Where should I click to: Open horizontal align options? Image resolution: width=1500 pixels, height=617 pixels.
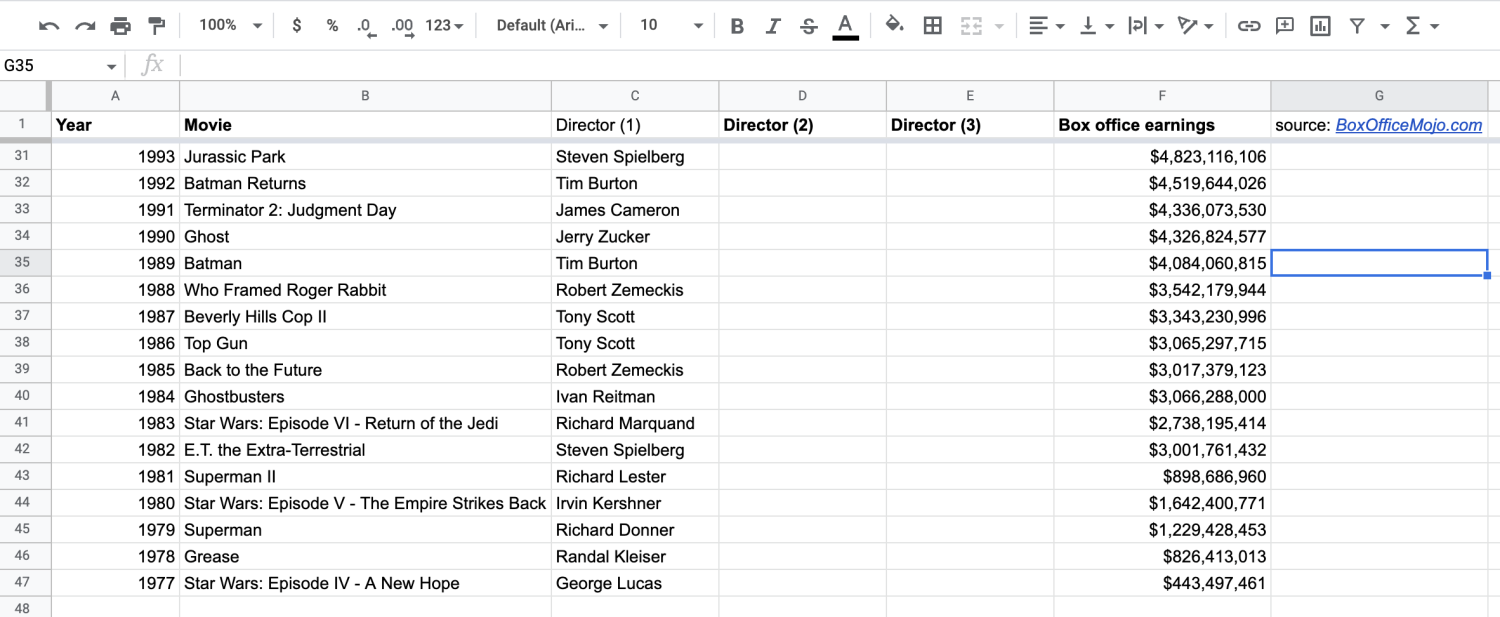tap(1047, 26)
